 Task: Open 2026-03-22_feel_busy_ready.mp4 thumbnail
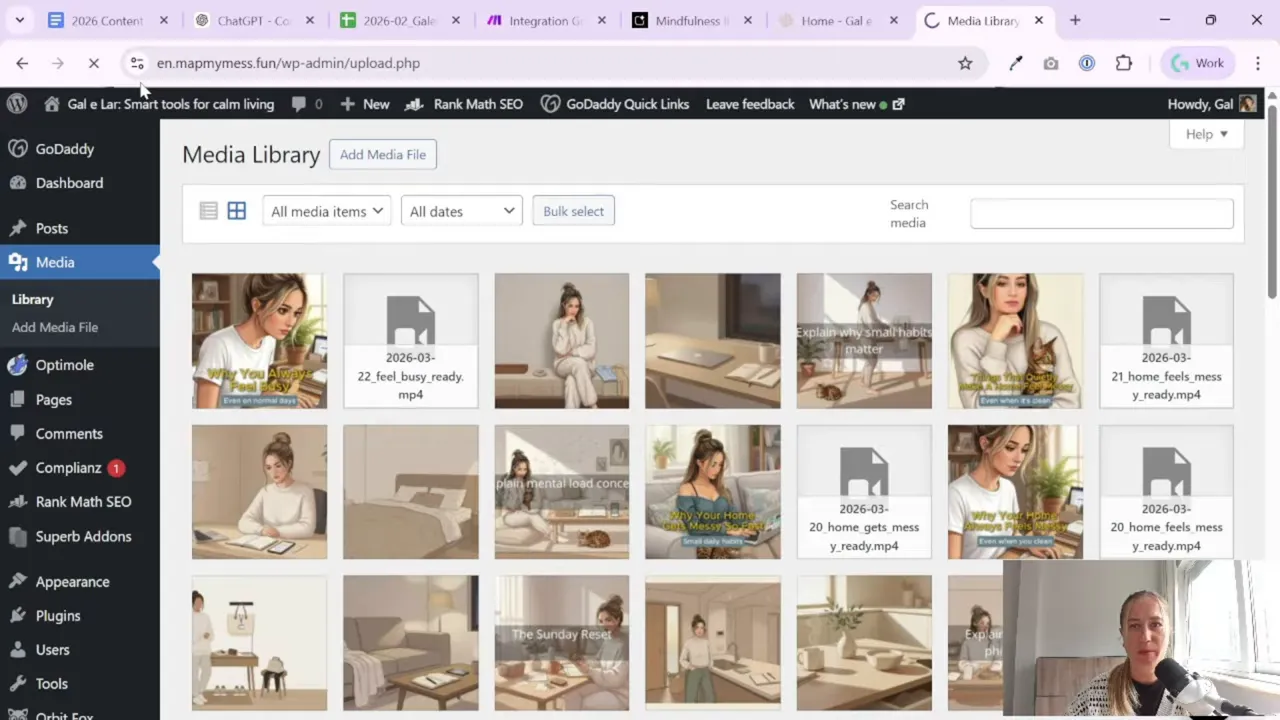tap(411, 341)
